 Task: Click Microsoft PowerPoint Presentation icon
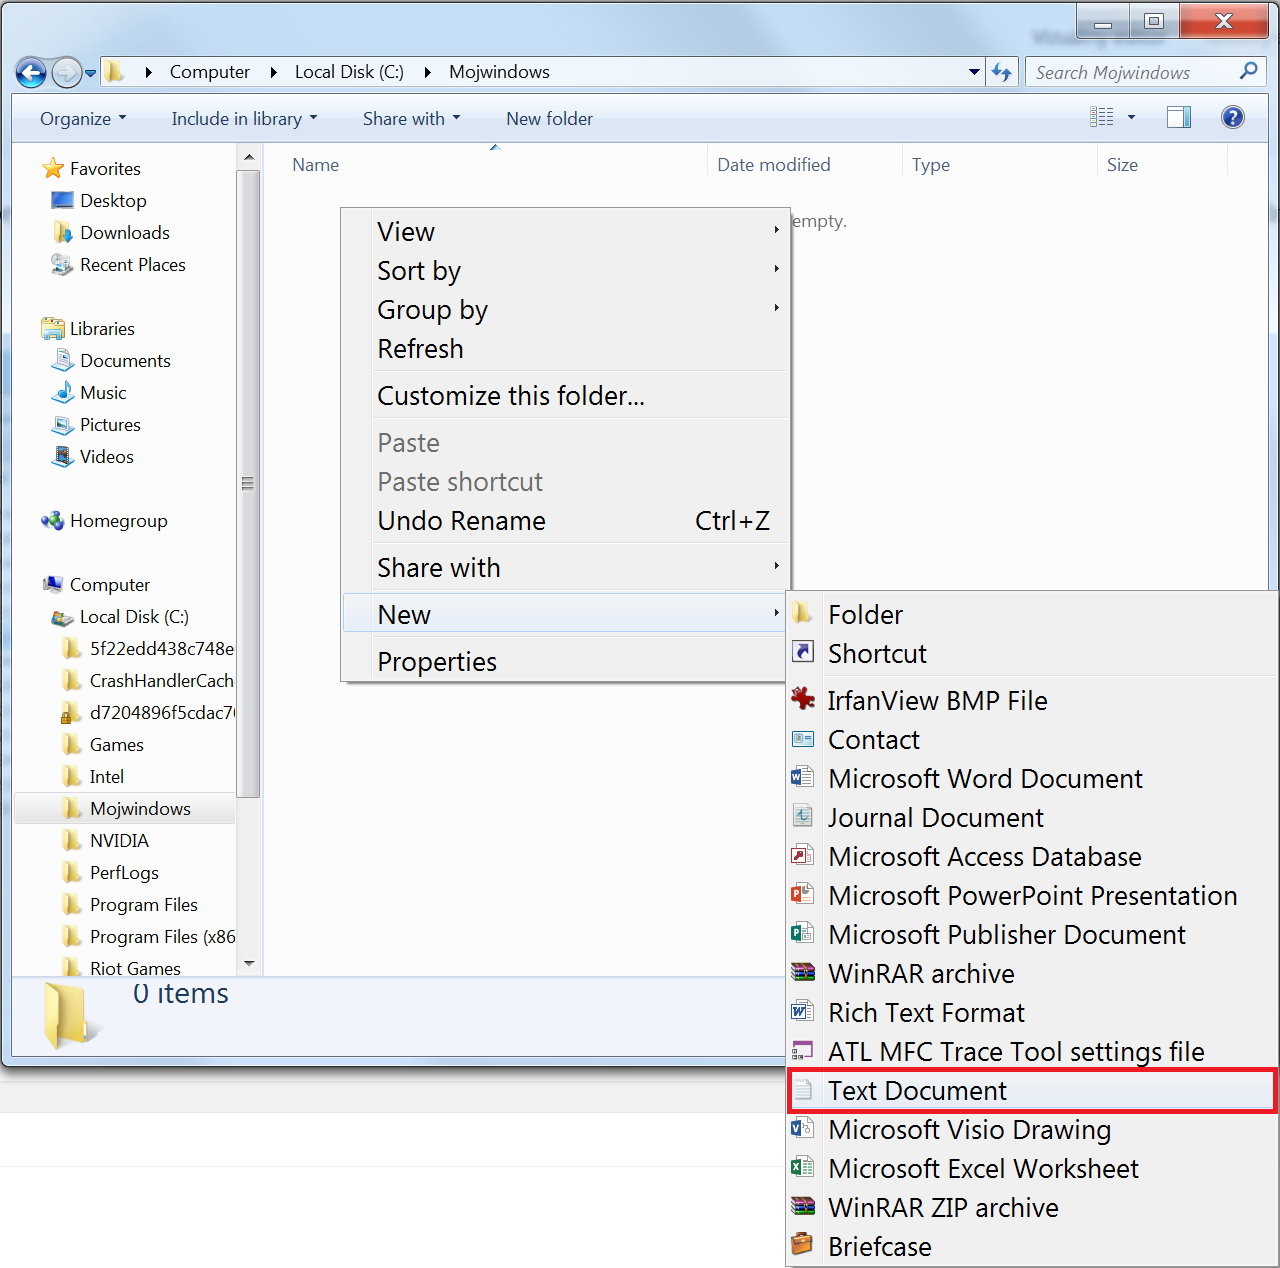point(803,894)
